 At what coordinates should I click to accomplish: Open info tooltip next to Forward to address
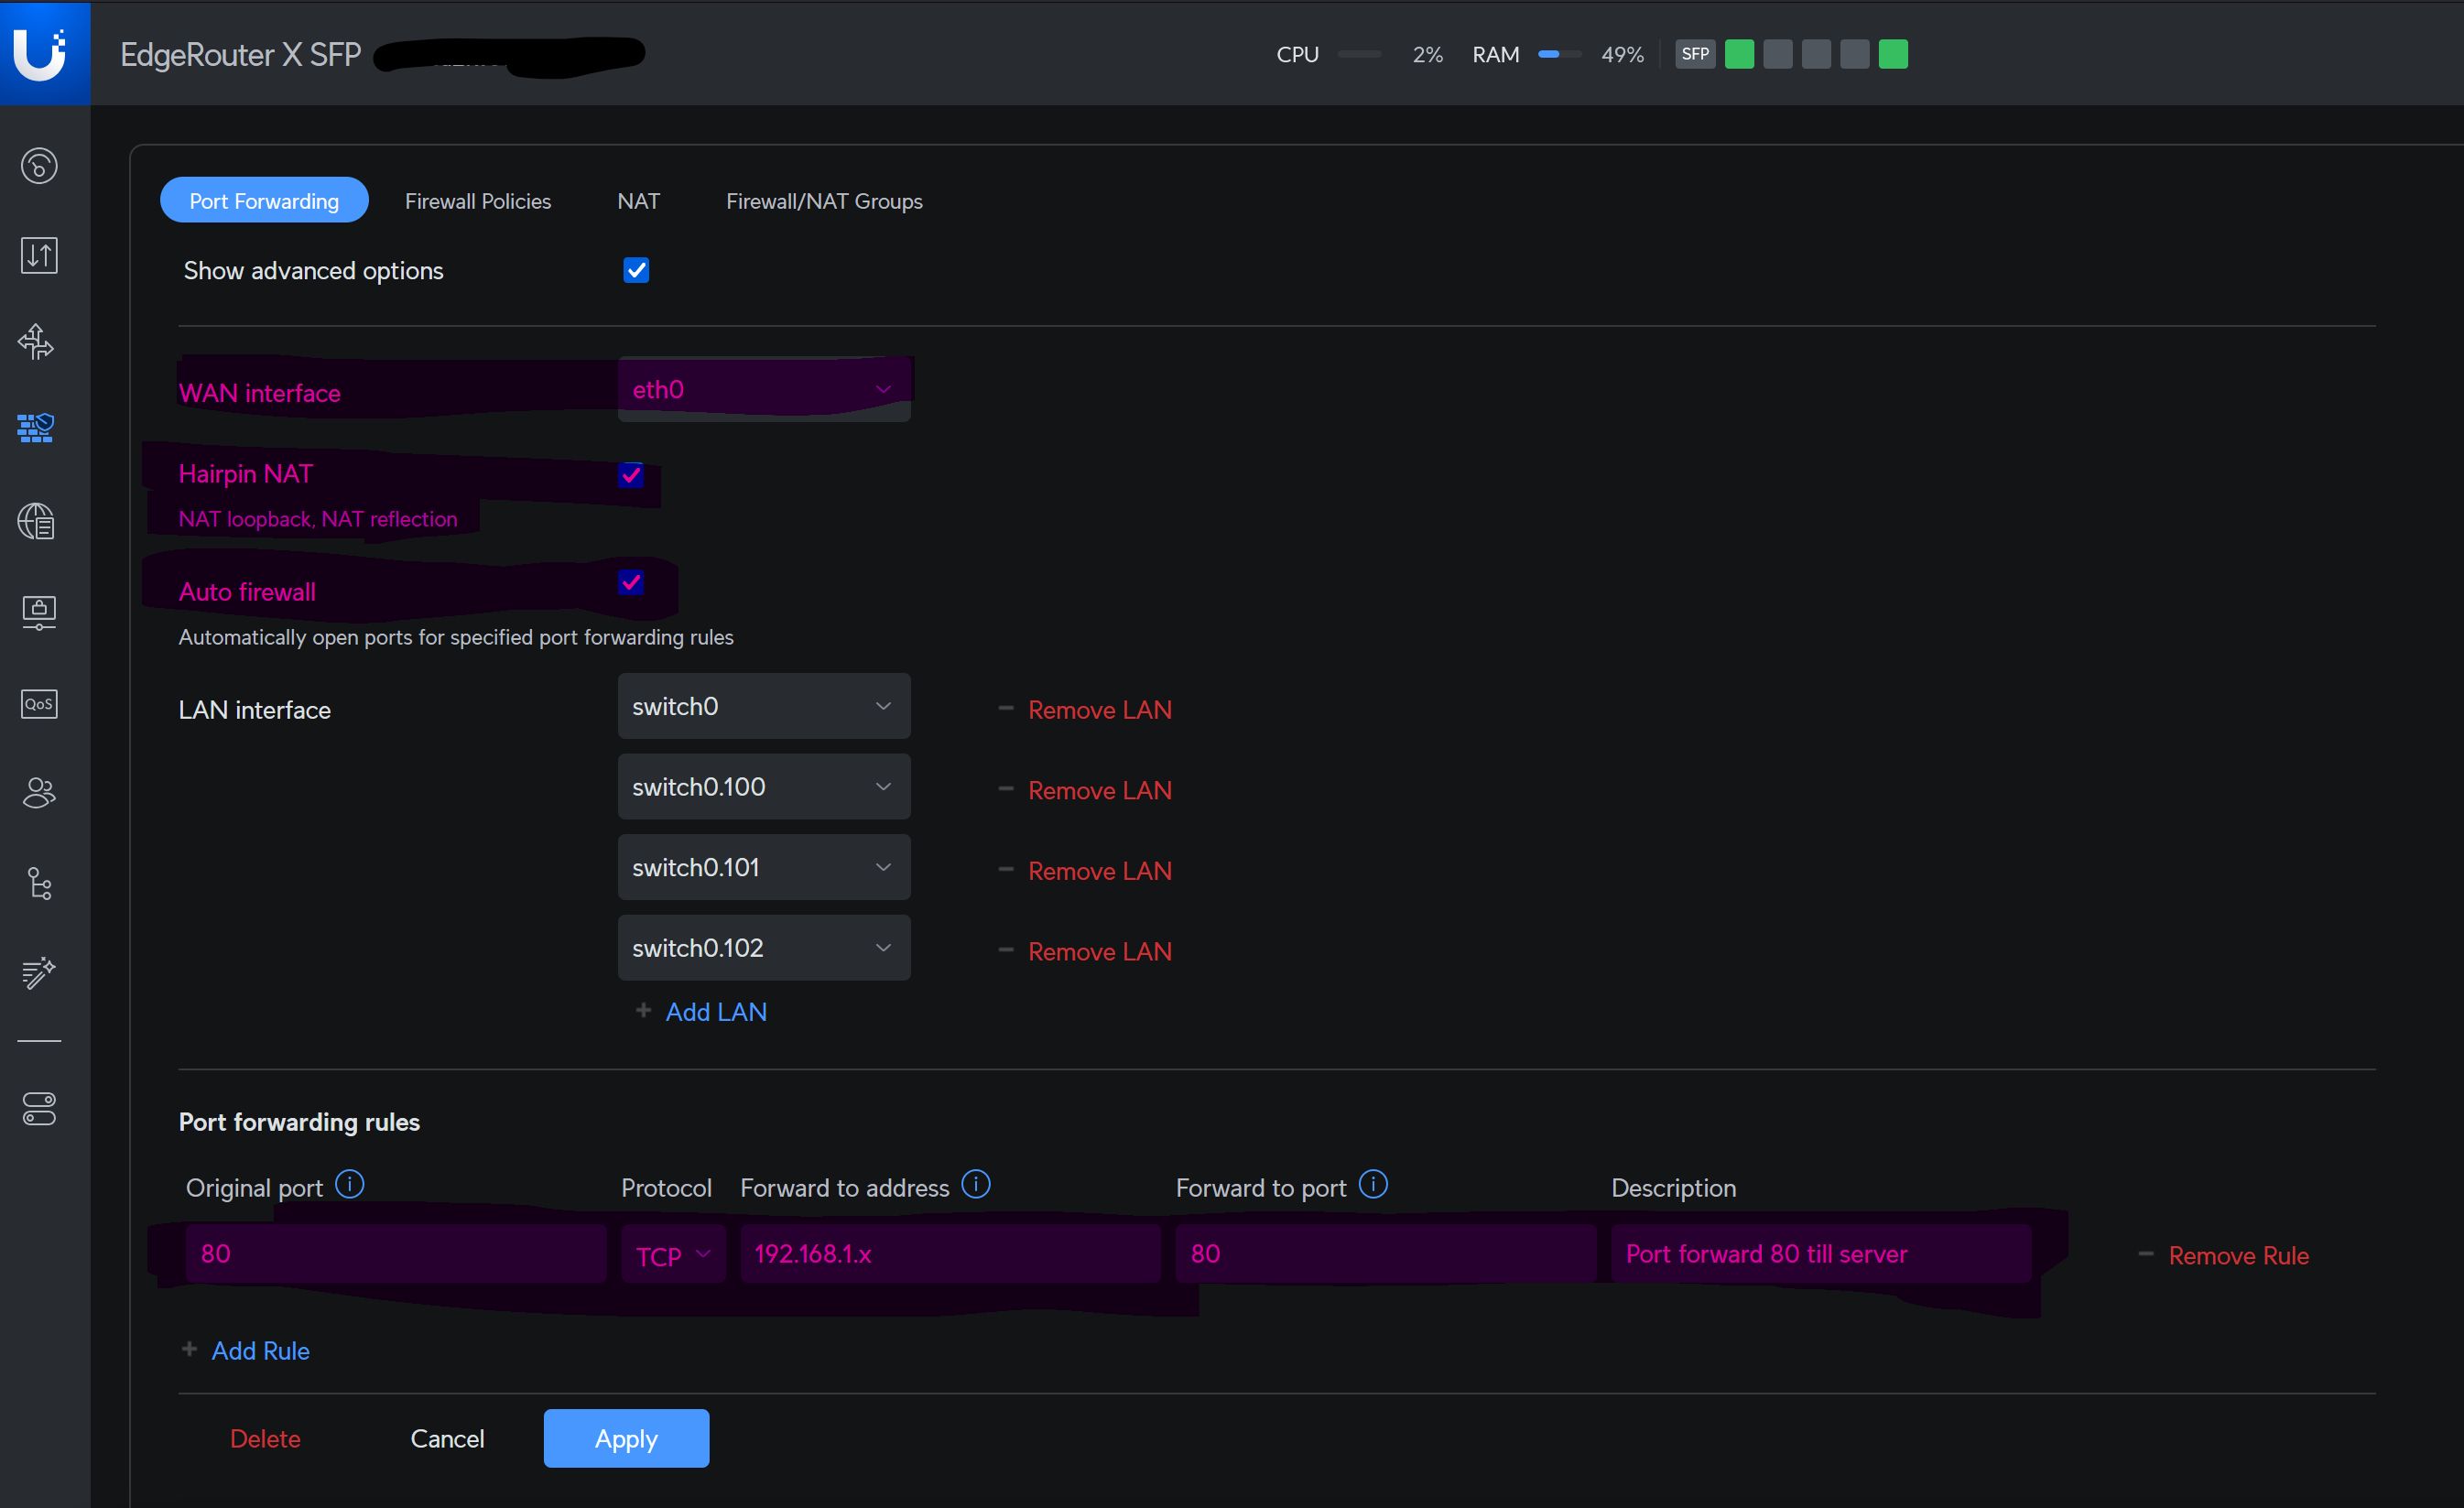[x=976, y=1185]
